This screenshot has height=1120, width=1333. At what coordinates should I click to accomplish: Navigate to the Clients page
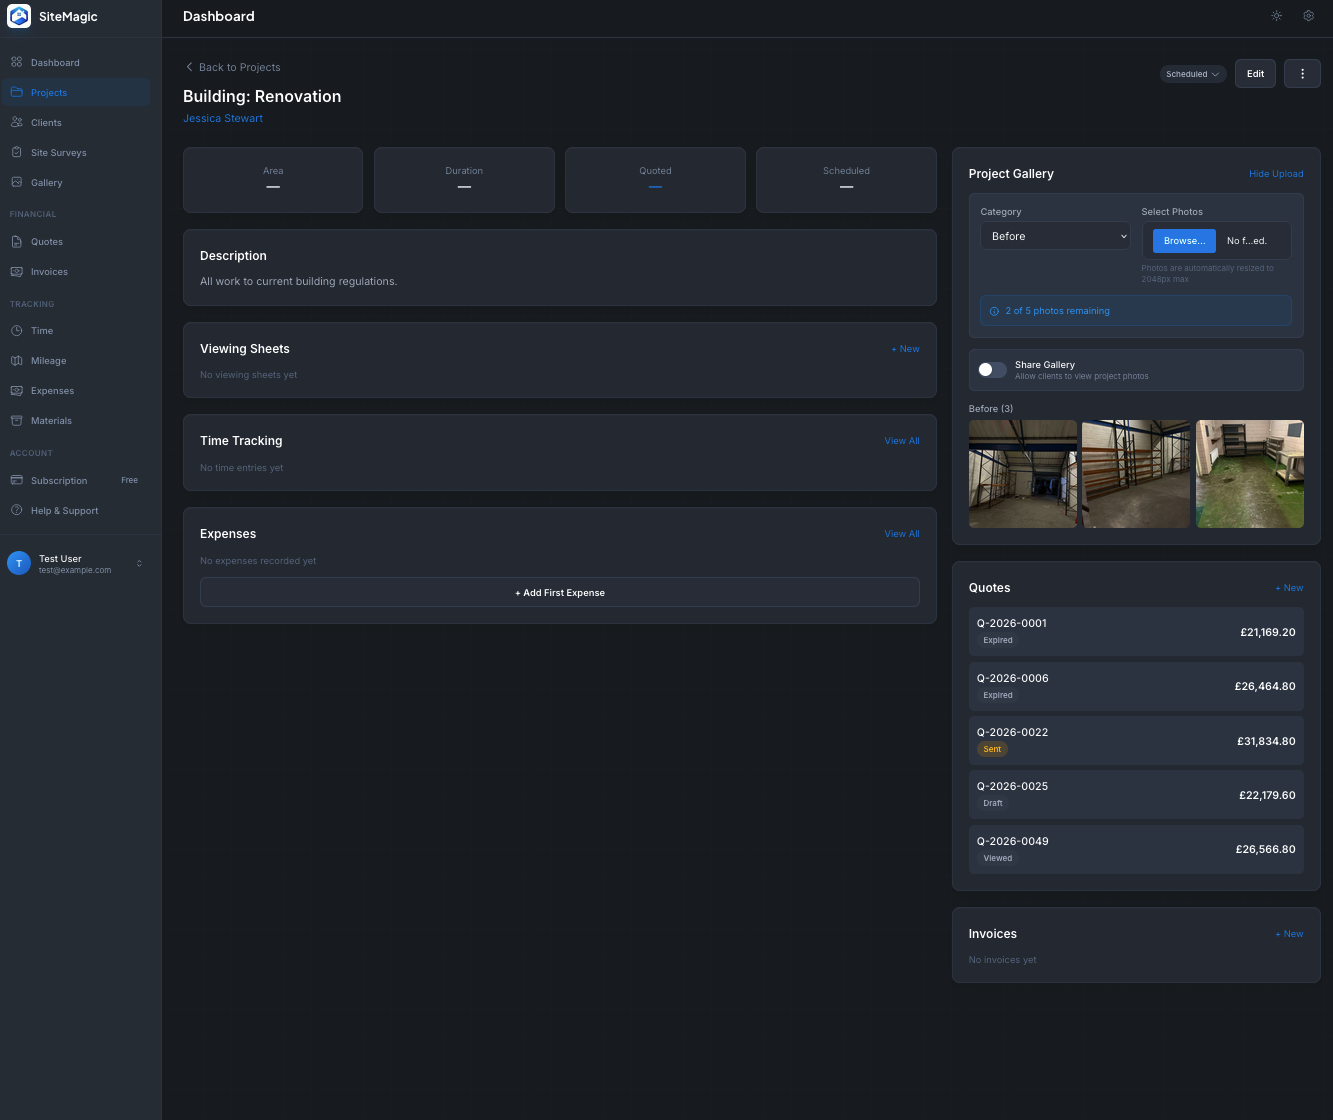46,122
